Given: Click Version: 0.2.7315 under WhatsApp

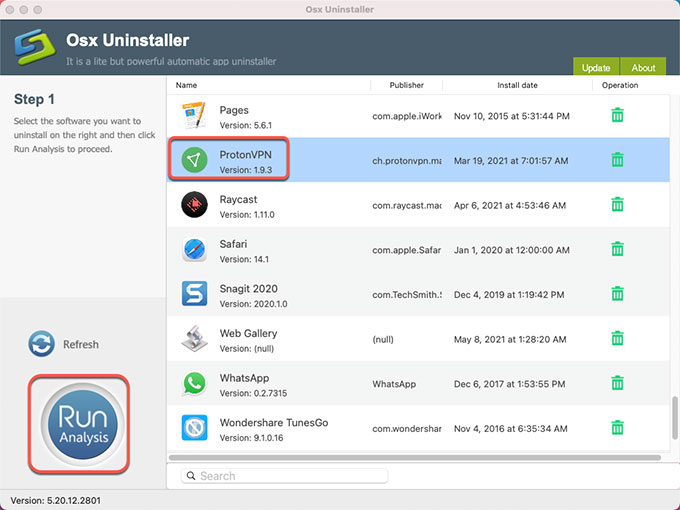Looking at the screenshot, I should [253, 393].
